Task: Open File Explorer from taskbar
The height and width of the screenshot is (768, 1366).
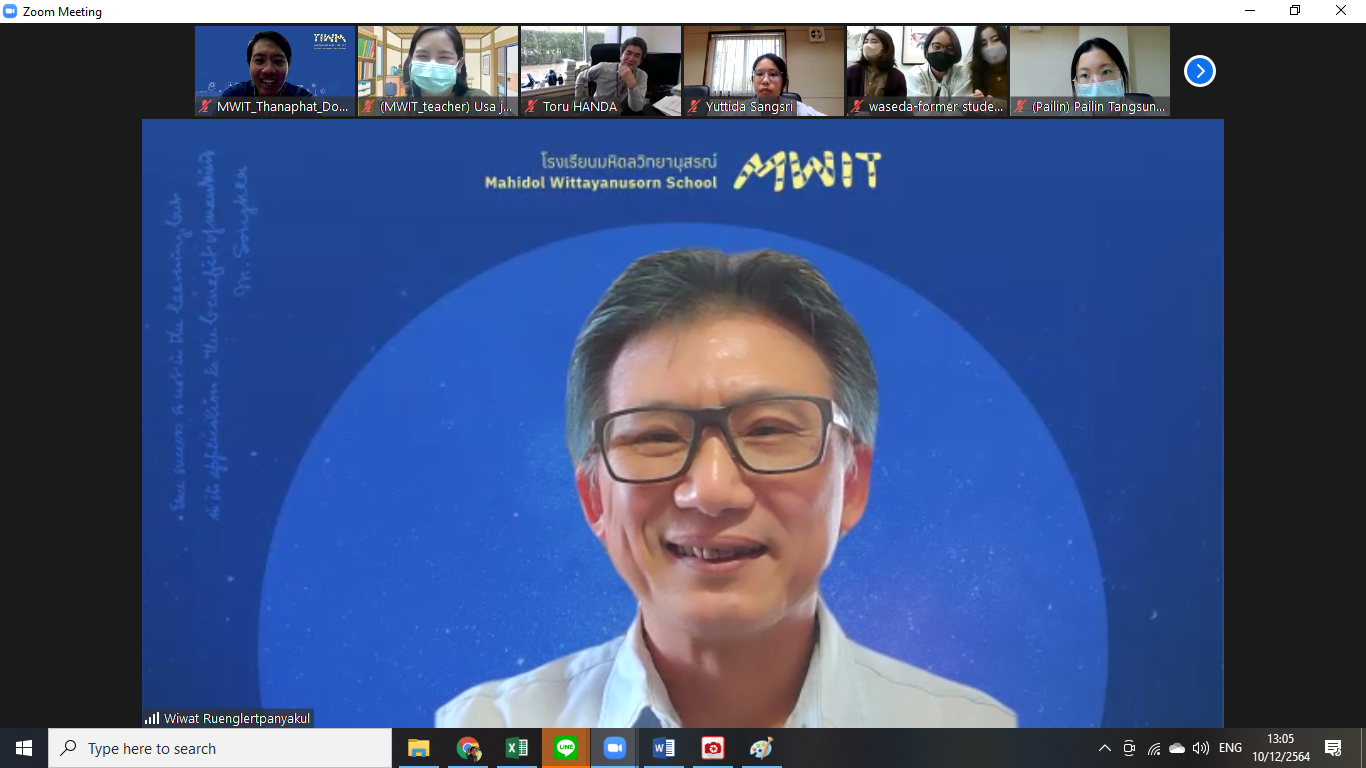Action: coord(418,748)
